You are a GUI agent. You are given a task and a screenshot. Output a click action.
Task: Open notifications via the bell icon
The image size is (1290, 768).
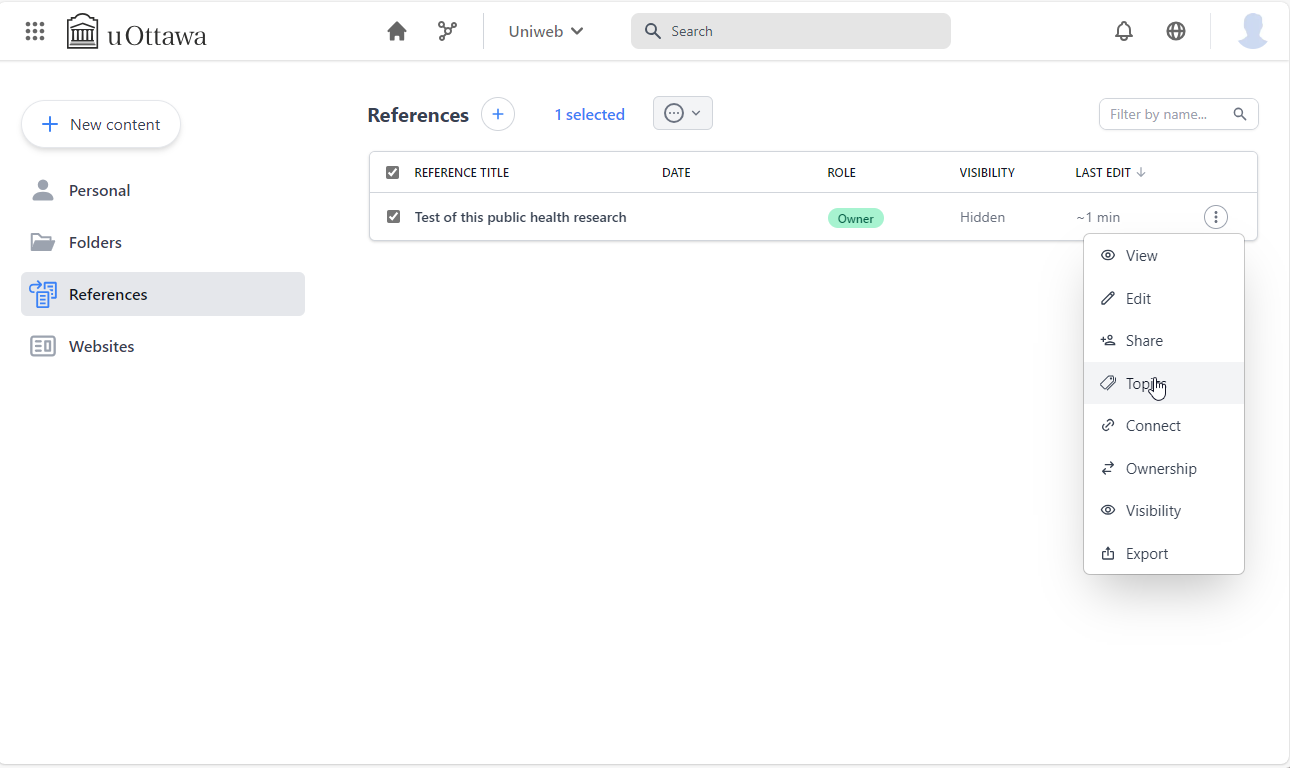(x=1123, y=31)
